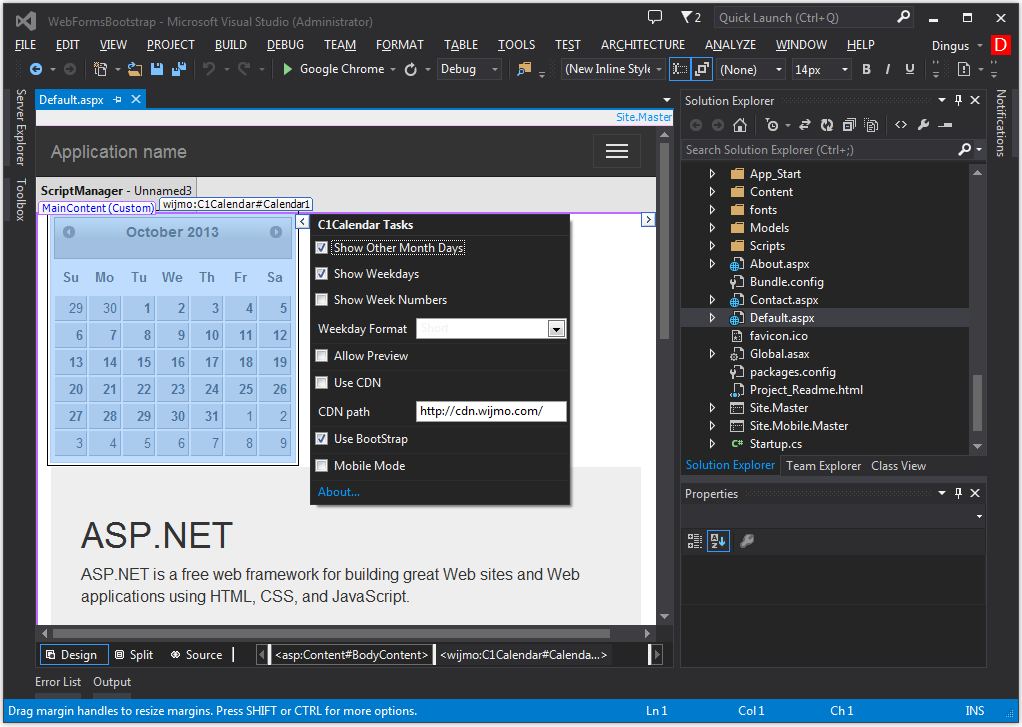This screenshot has width=1022, height=727.
Task: Open the FILE menu
Action: [x=25, y=45]
